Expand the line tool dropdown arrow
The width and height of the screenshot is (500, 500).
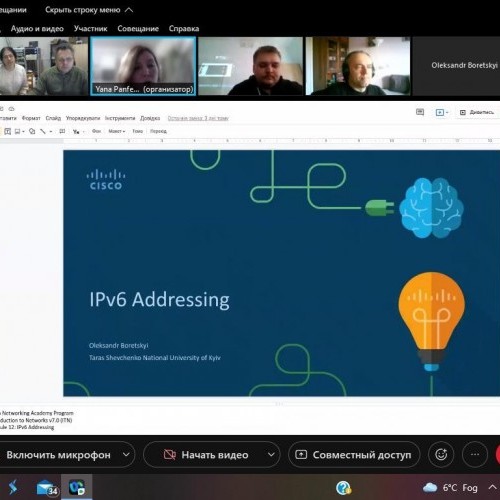(51, 132)
